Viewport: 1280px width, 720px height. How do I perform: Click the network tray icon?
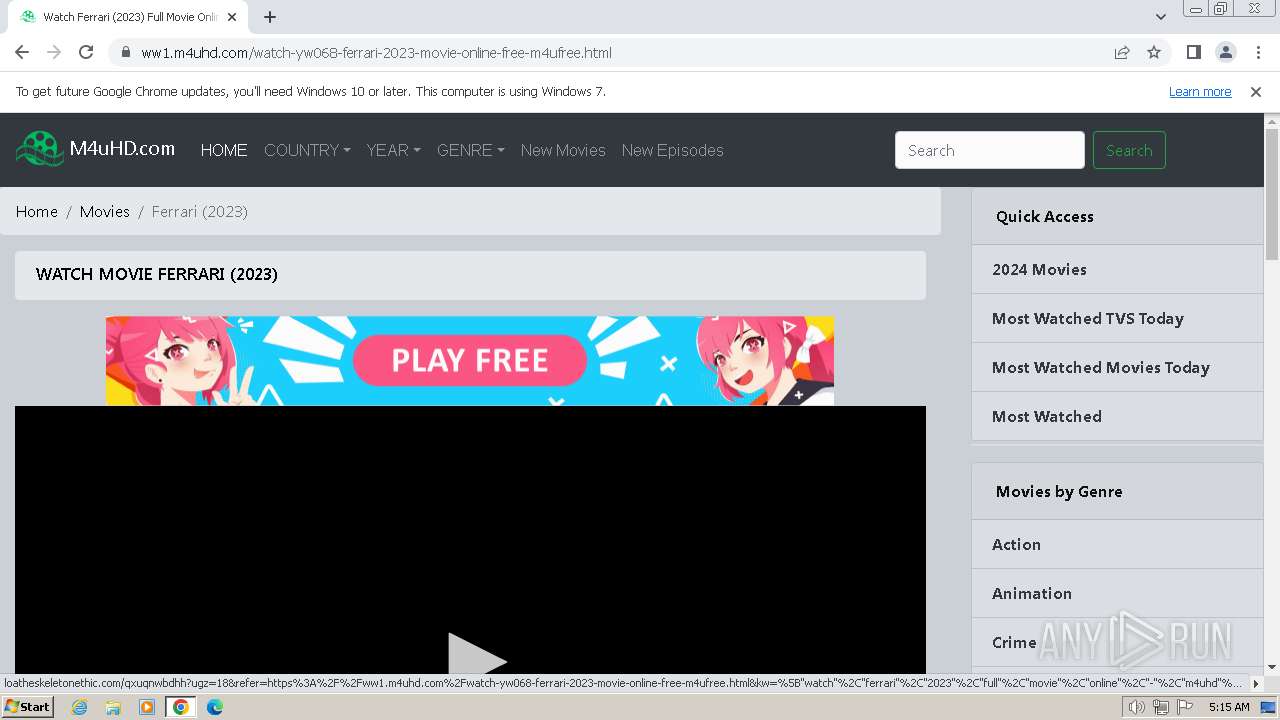1160,707
